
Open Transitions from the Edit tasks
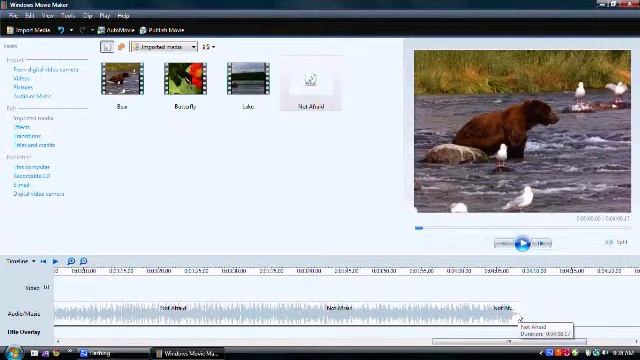click(27, 136)
